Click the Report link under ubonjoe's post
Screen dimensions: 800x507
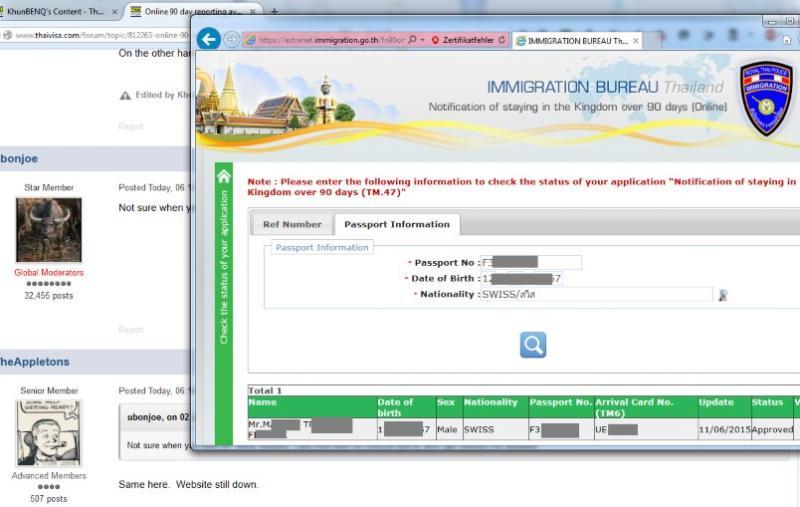(x=131, y=329)
